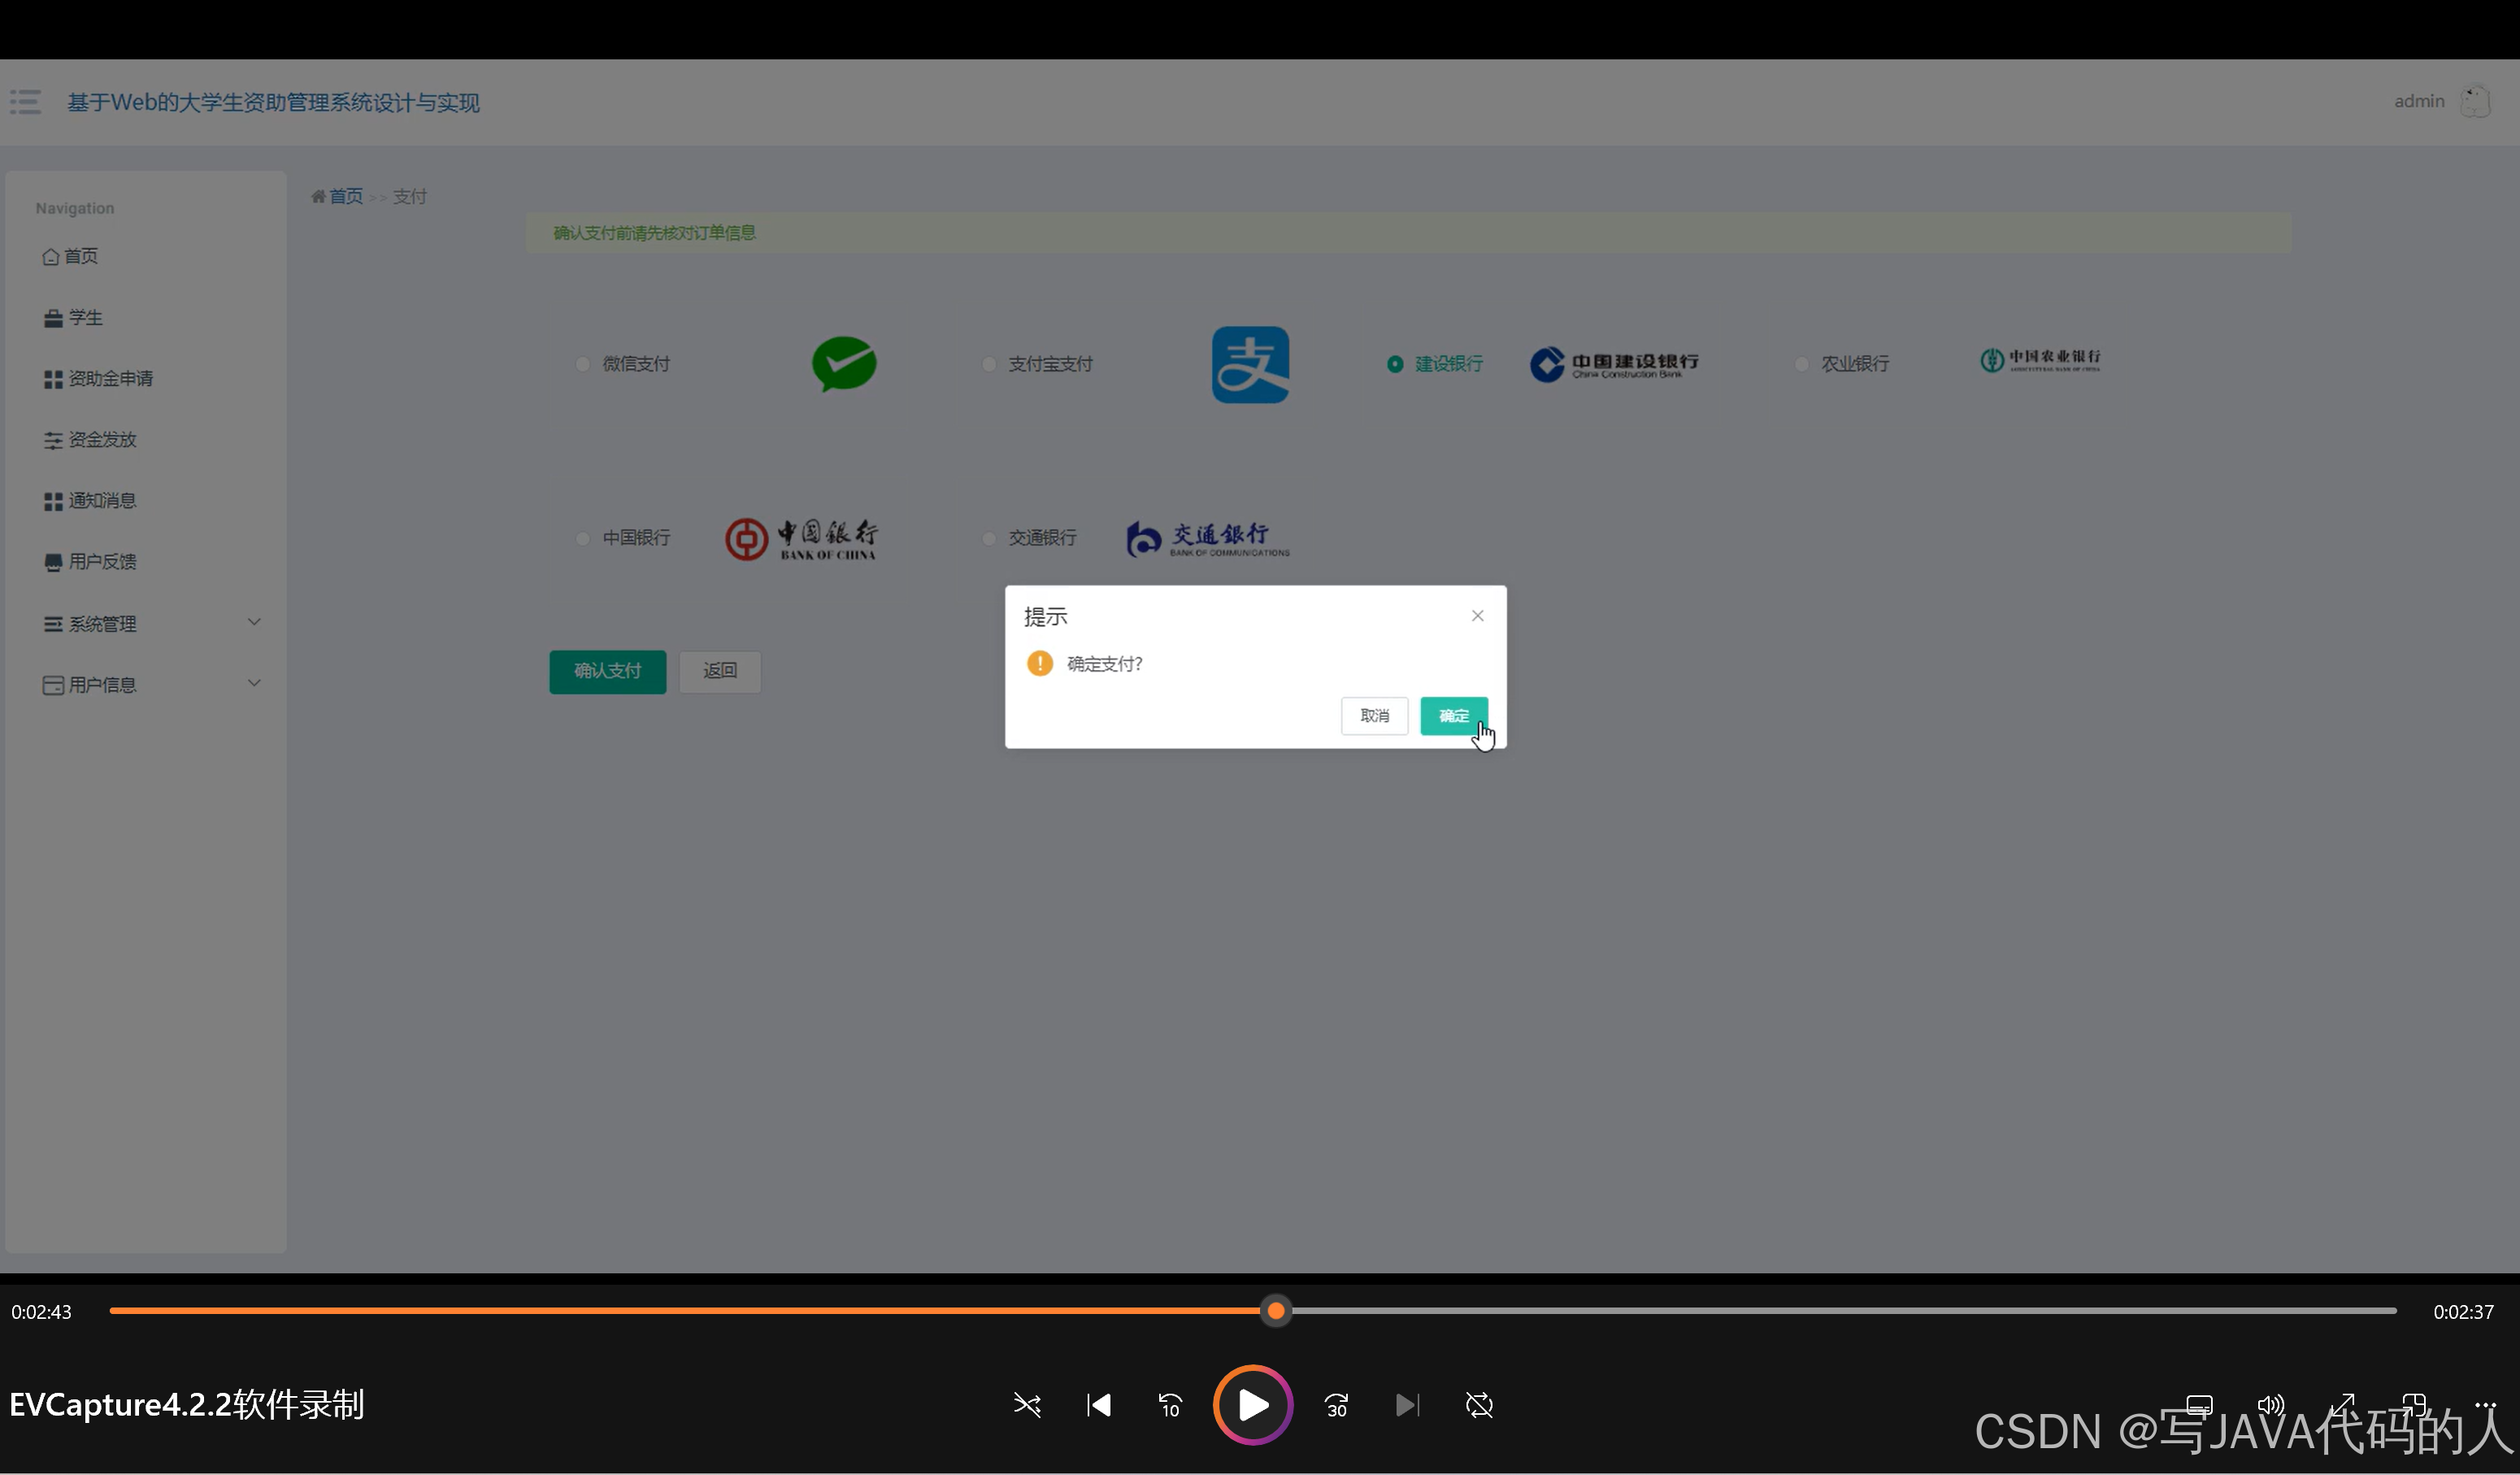The height and width of the screenshot is (1475, 2520).
Task: Open the player's more options menu
Action: click(x=2485, y=1405)
